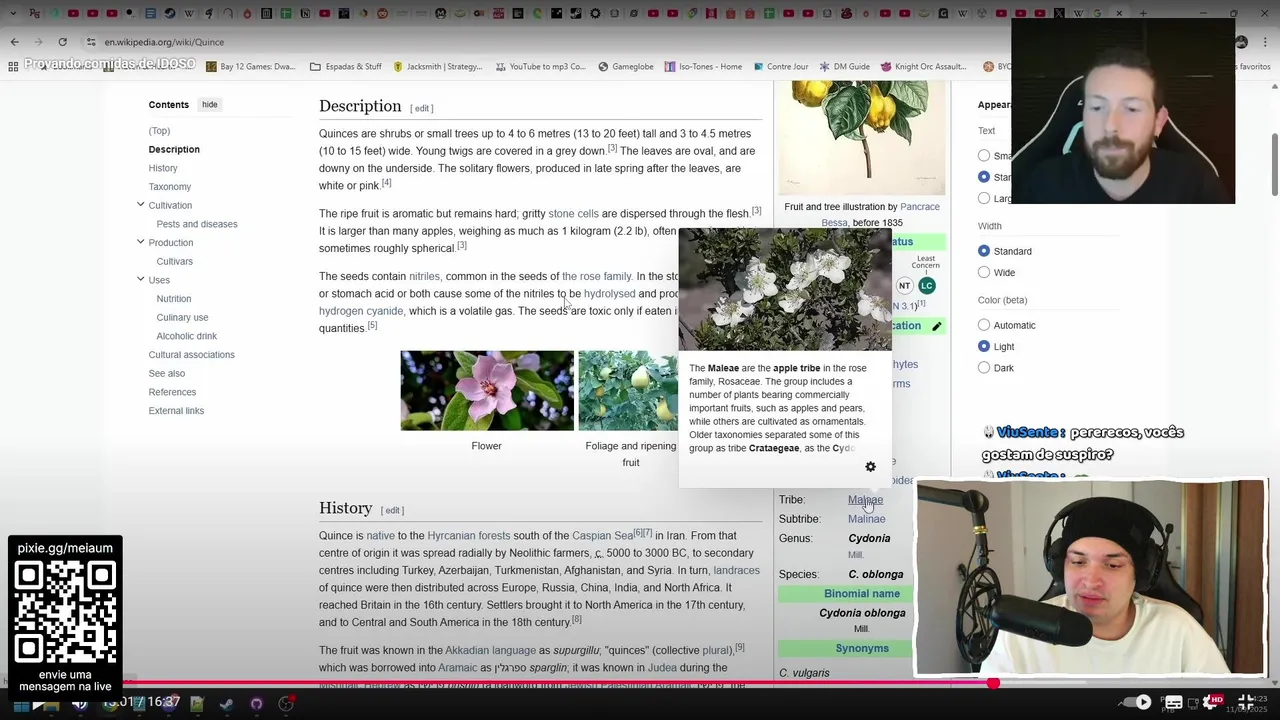Open the Pancrace Bessa link

(880, 215)
